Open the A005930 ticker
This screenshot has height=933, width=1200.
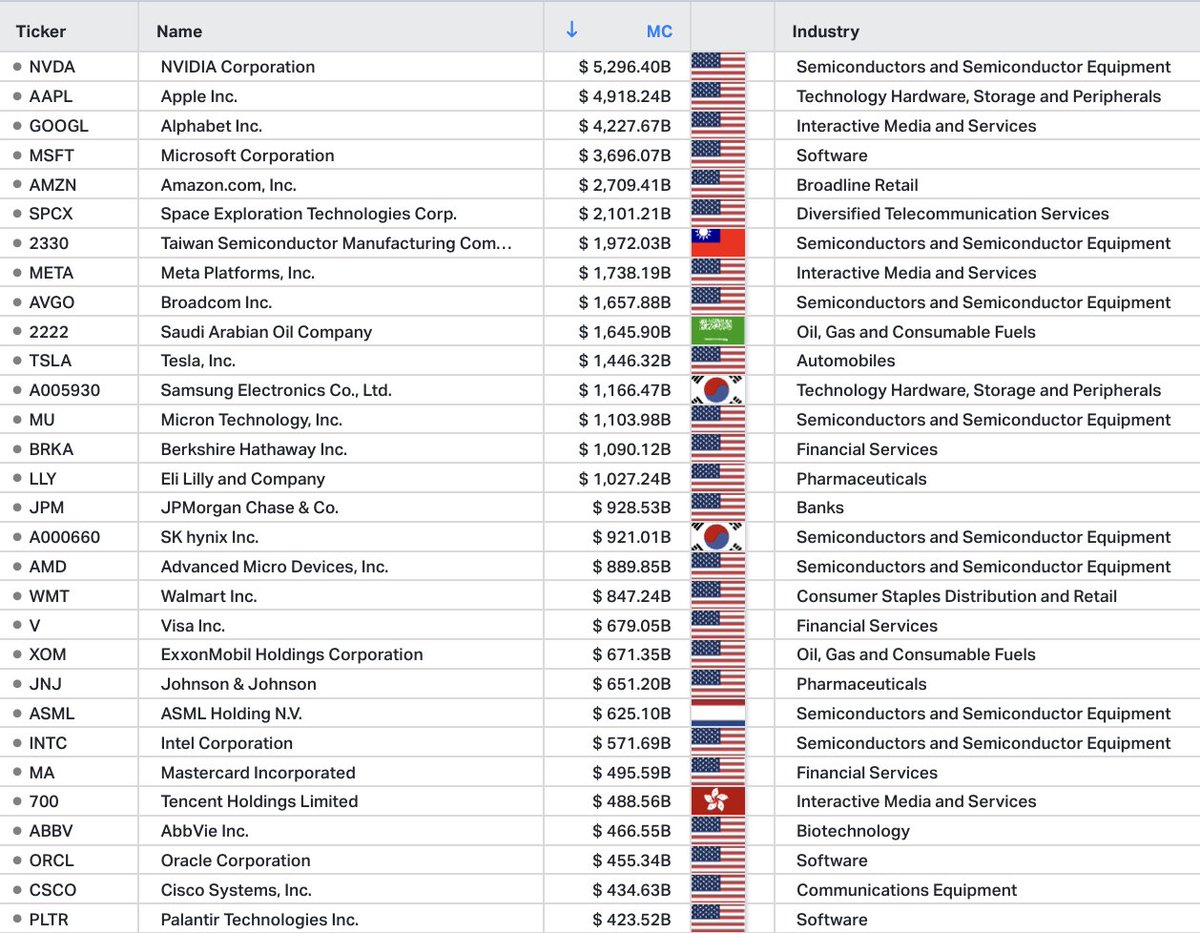click(x=64, y=390)
